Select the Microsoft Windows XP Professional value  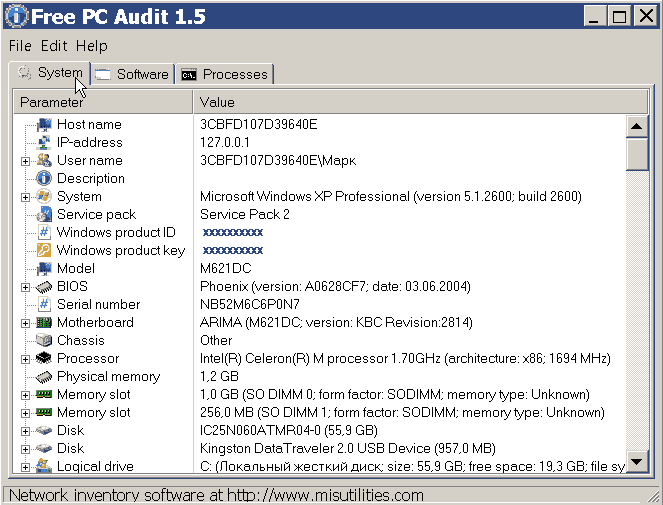[x=391, y=197]
